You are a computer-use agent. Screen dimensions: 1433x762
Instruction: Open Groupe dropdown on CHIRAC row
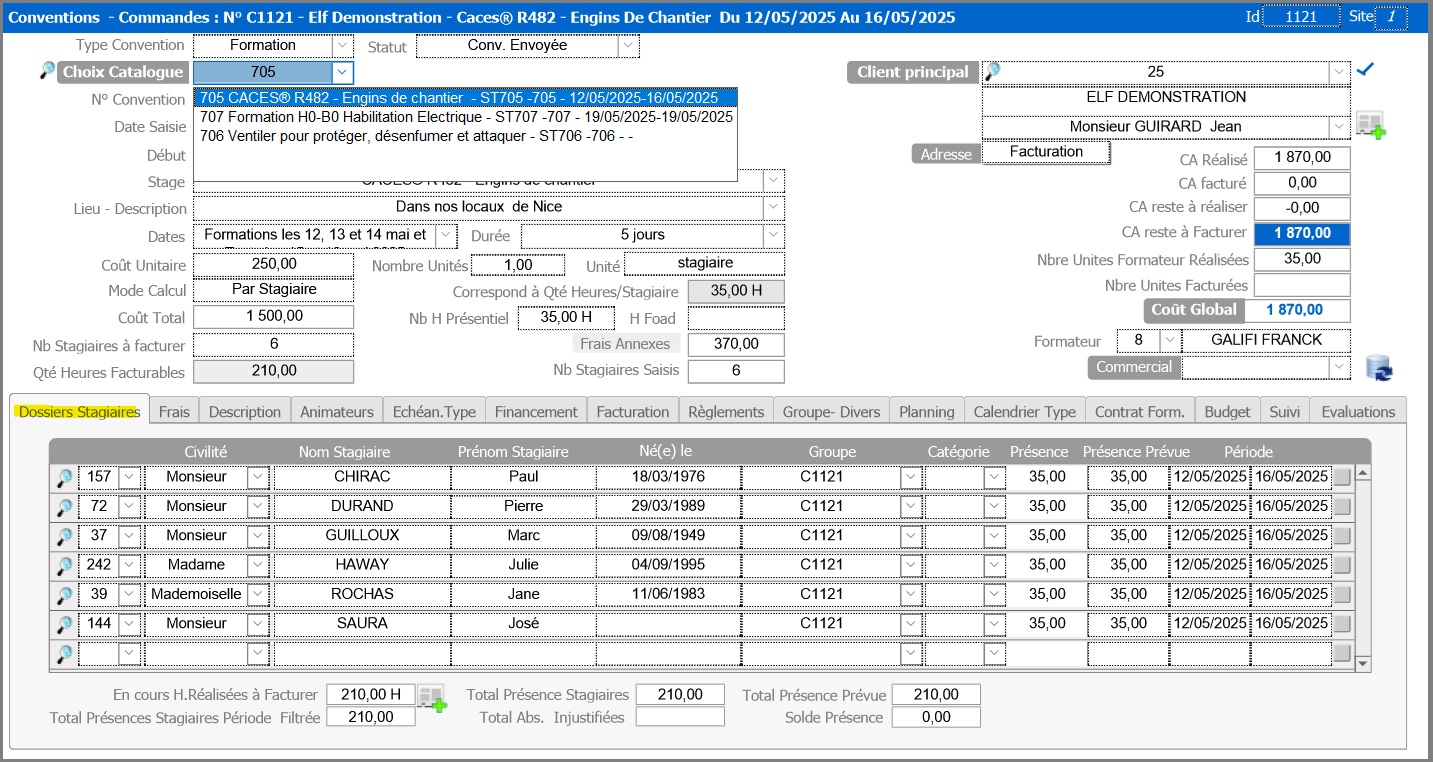pyautogui.click(x=911, y=477)
